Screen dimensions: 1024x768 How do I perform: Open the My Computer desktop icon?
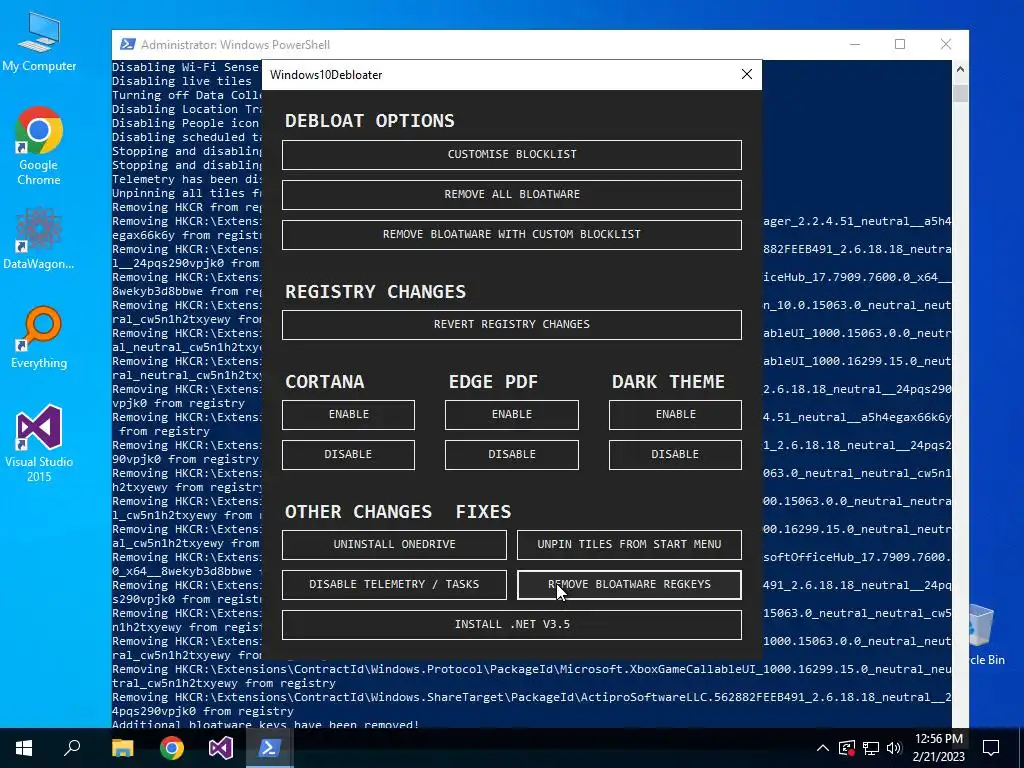pos(39,40)
